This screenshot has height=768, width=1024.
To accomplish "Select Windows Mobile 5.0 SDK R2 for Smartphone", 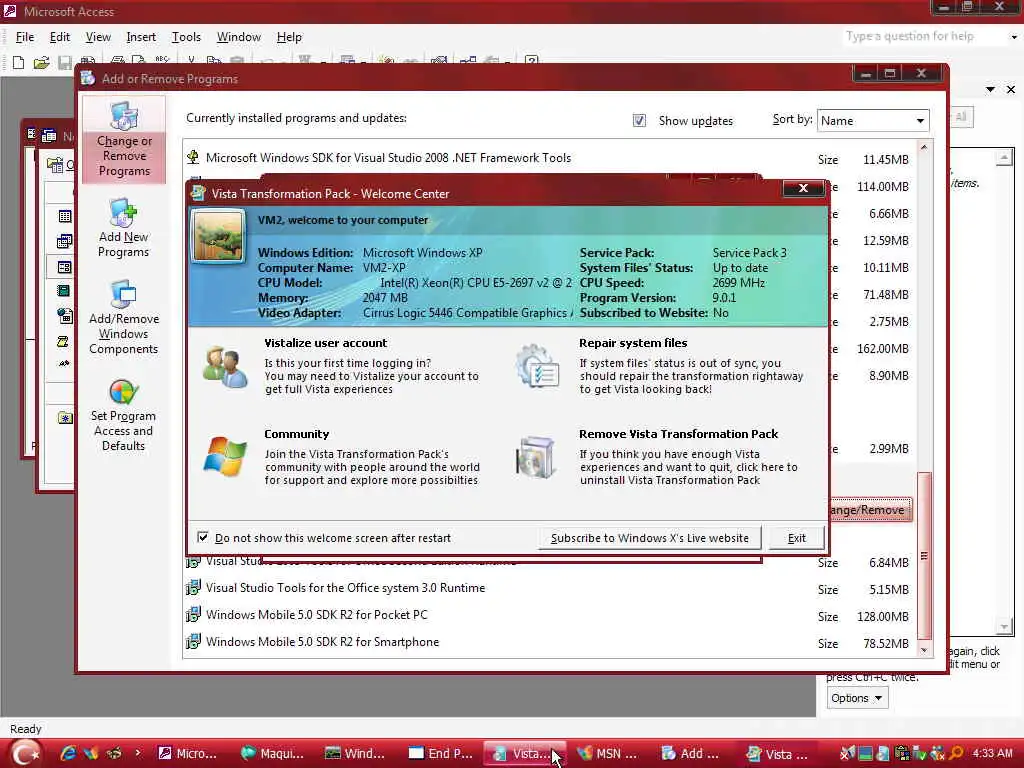I will pyautogui.click(x=323, y=642).
